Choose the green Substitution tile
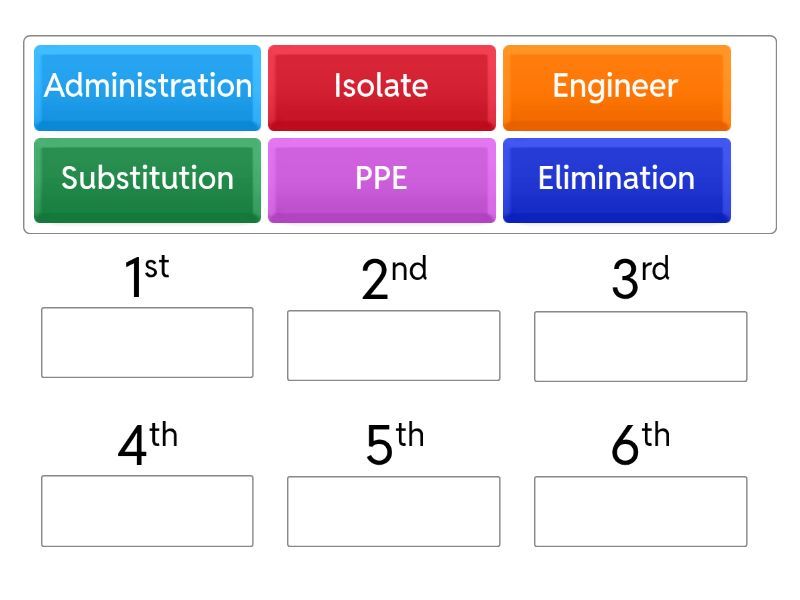Screen dimensions: 800x600 pos(148,179)
